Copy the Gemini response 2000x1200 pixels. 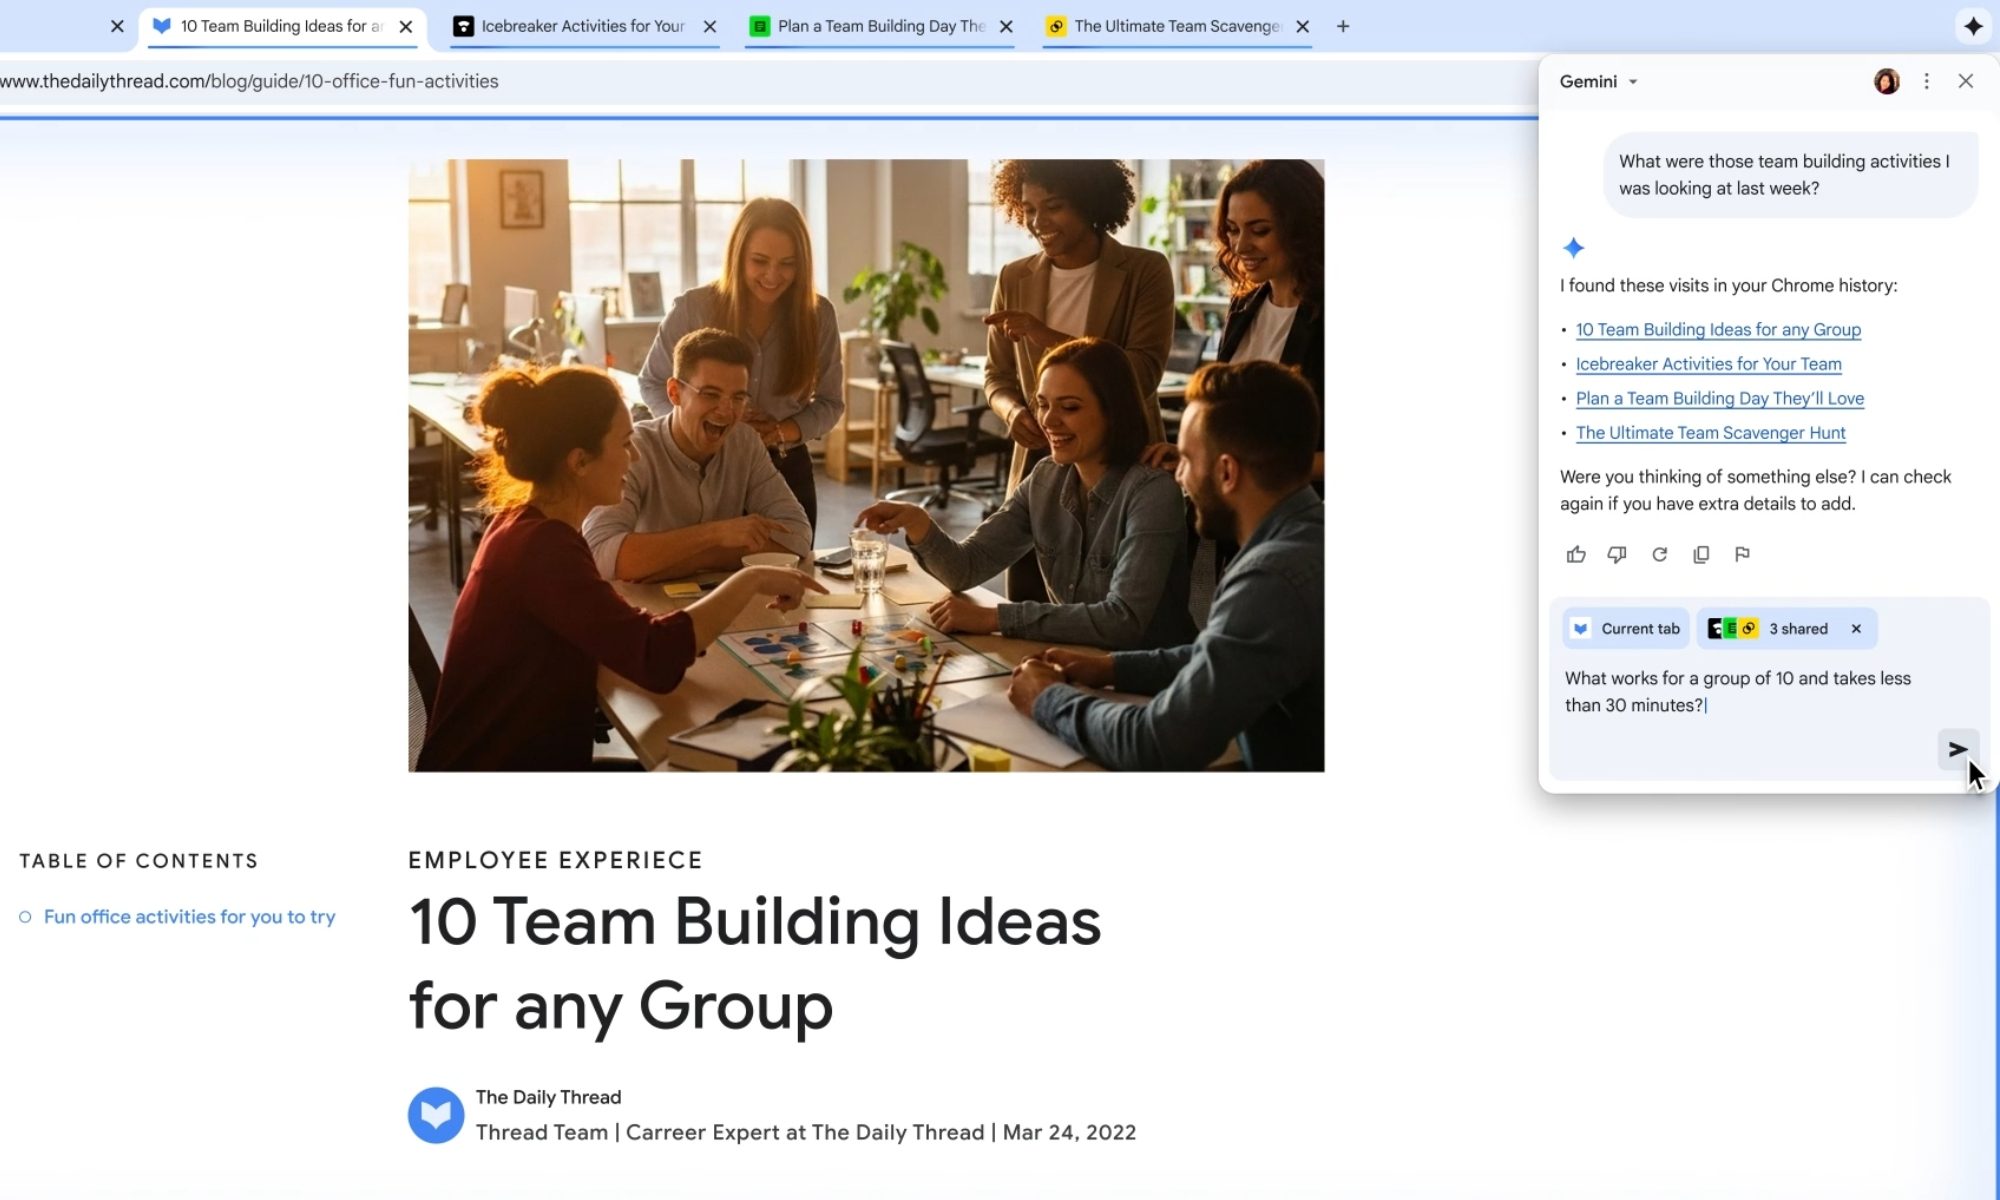1701,554
